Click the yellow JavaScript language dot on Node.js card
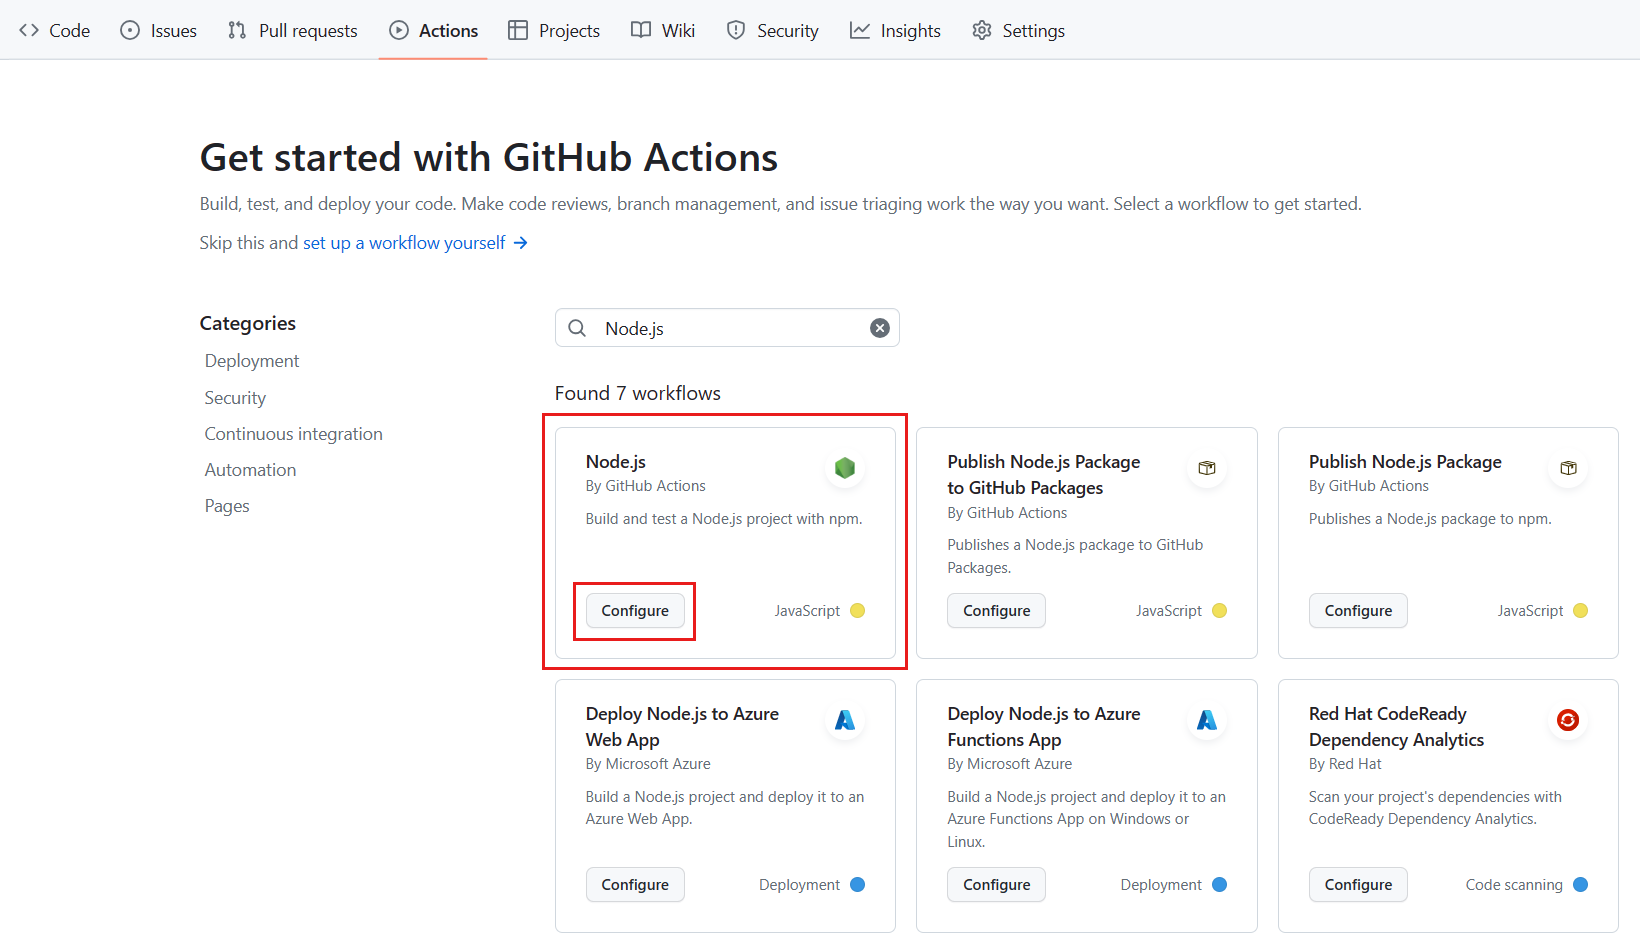This screenshot has width=1640, height=945. [857, 610]
